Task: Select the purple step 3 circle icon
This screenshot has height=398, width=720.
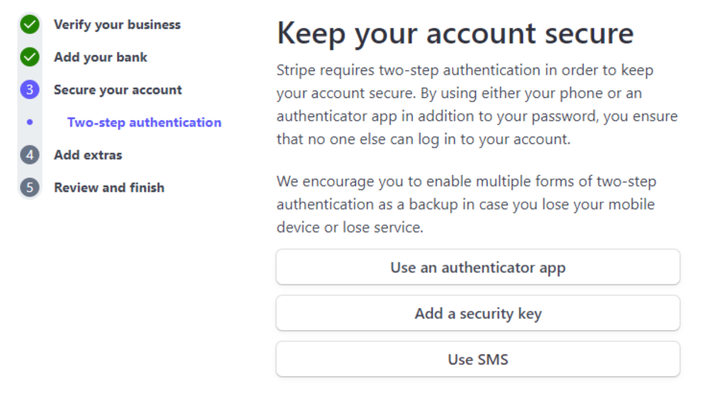Action: [30, 90]
